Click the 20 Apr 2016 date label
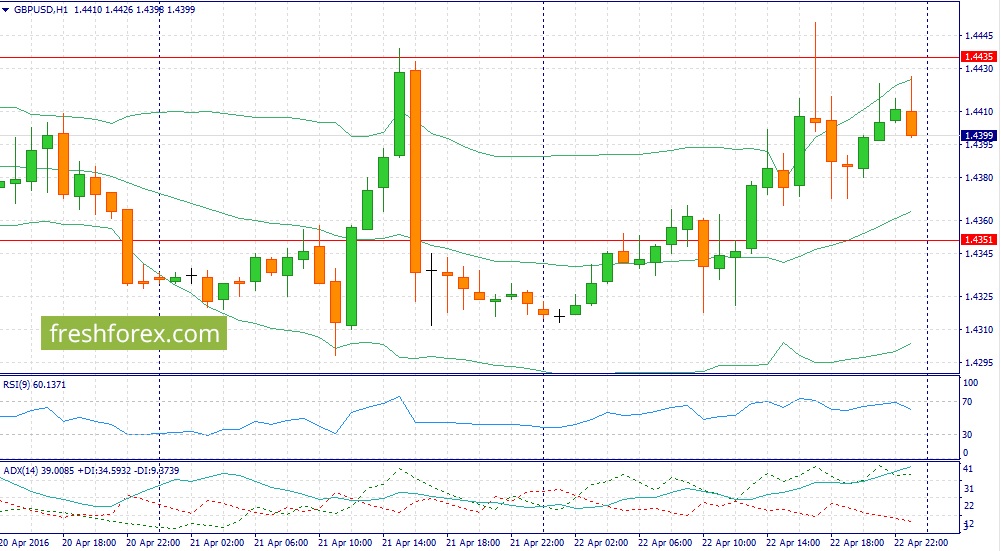This screenshot has width=1001, height=551. tap(24, 542)
